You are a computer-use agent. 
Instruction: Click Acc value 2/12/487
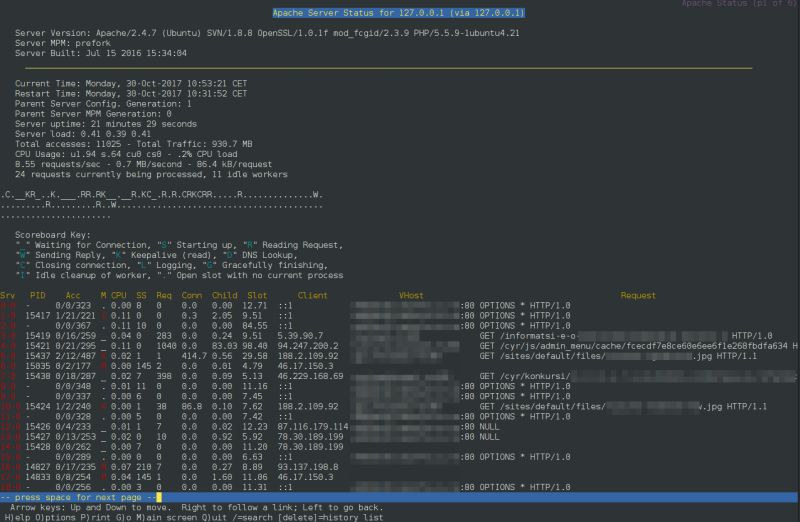click(76, 356)
